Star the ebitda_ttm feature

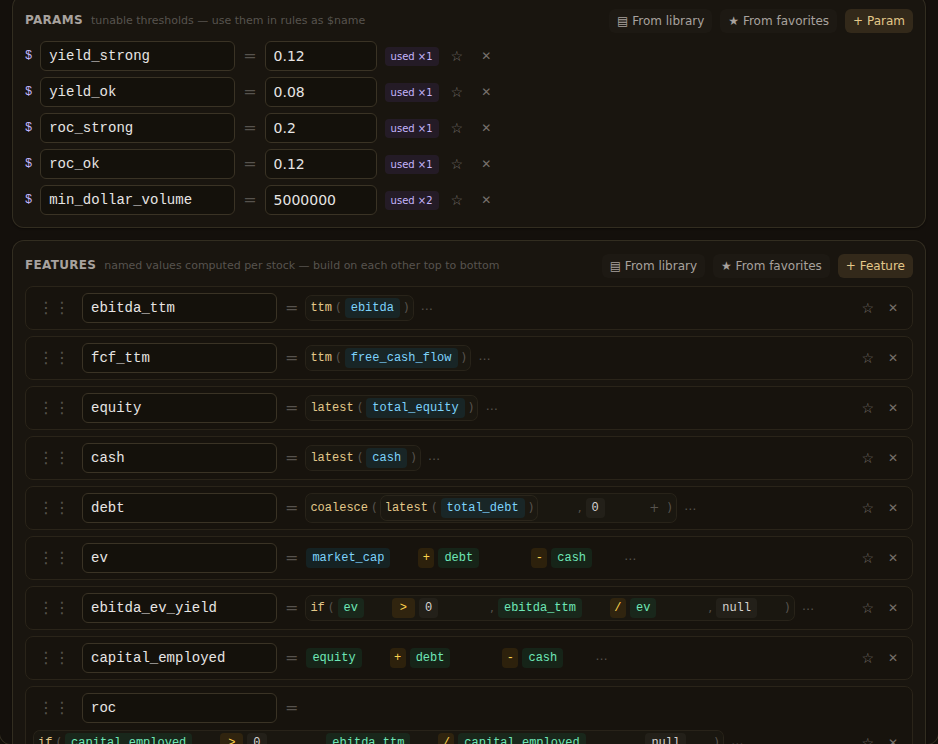867,308
